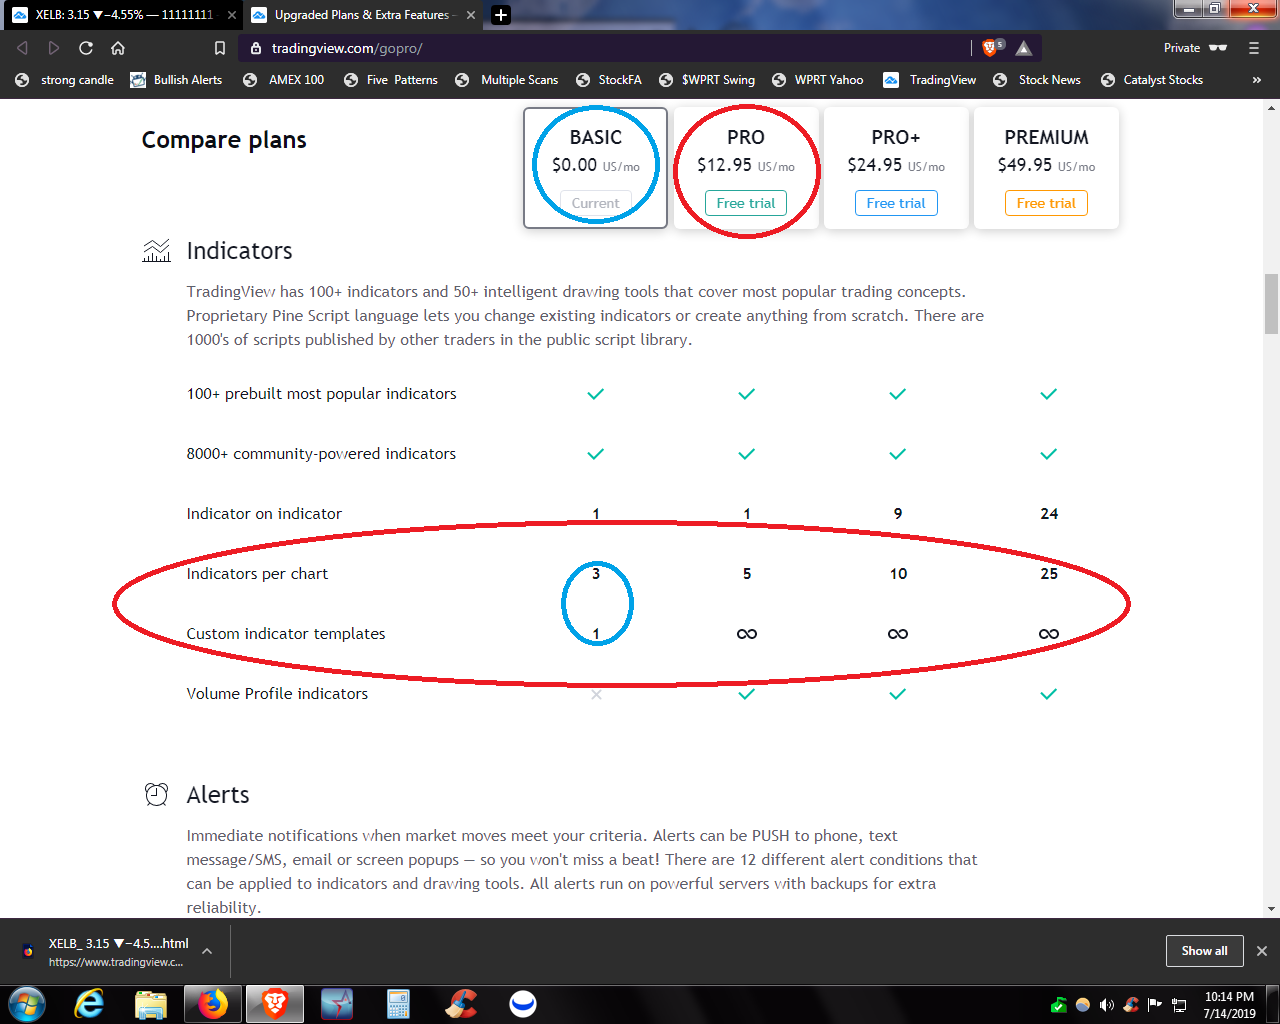
Task: Click the tradingview.com address bar
Action: coord(600,48)
